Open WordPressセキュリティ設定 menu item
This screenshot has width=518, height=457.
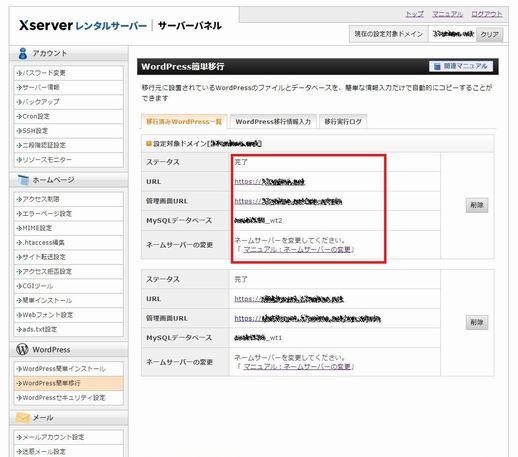click(x=69, y=398)
